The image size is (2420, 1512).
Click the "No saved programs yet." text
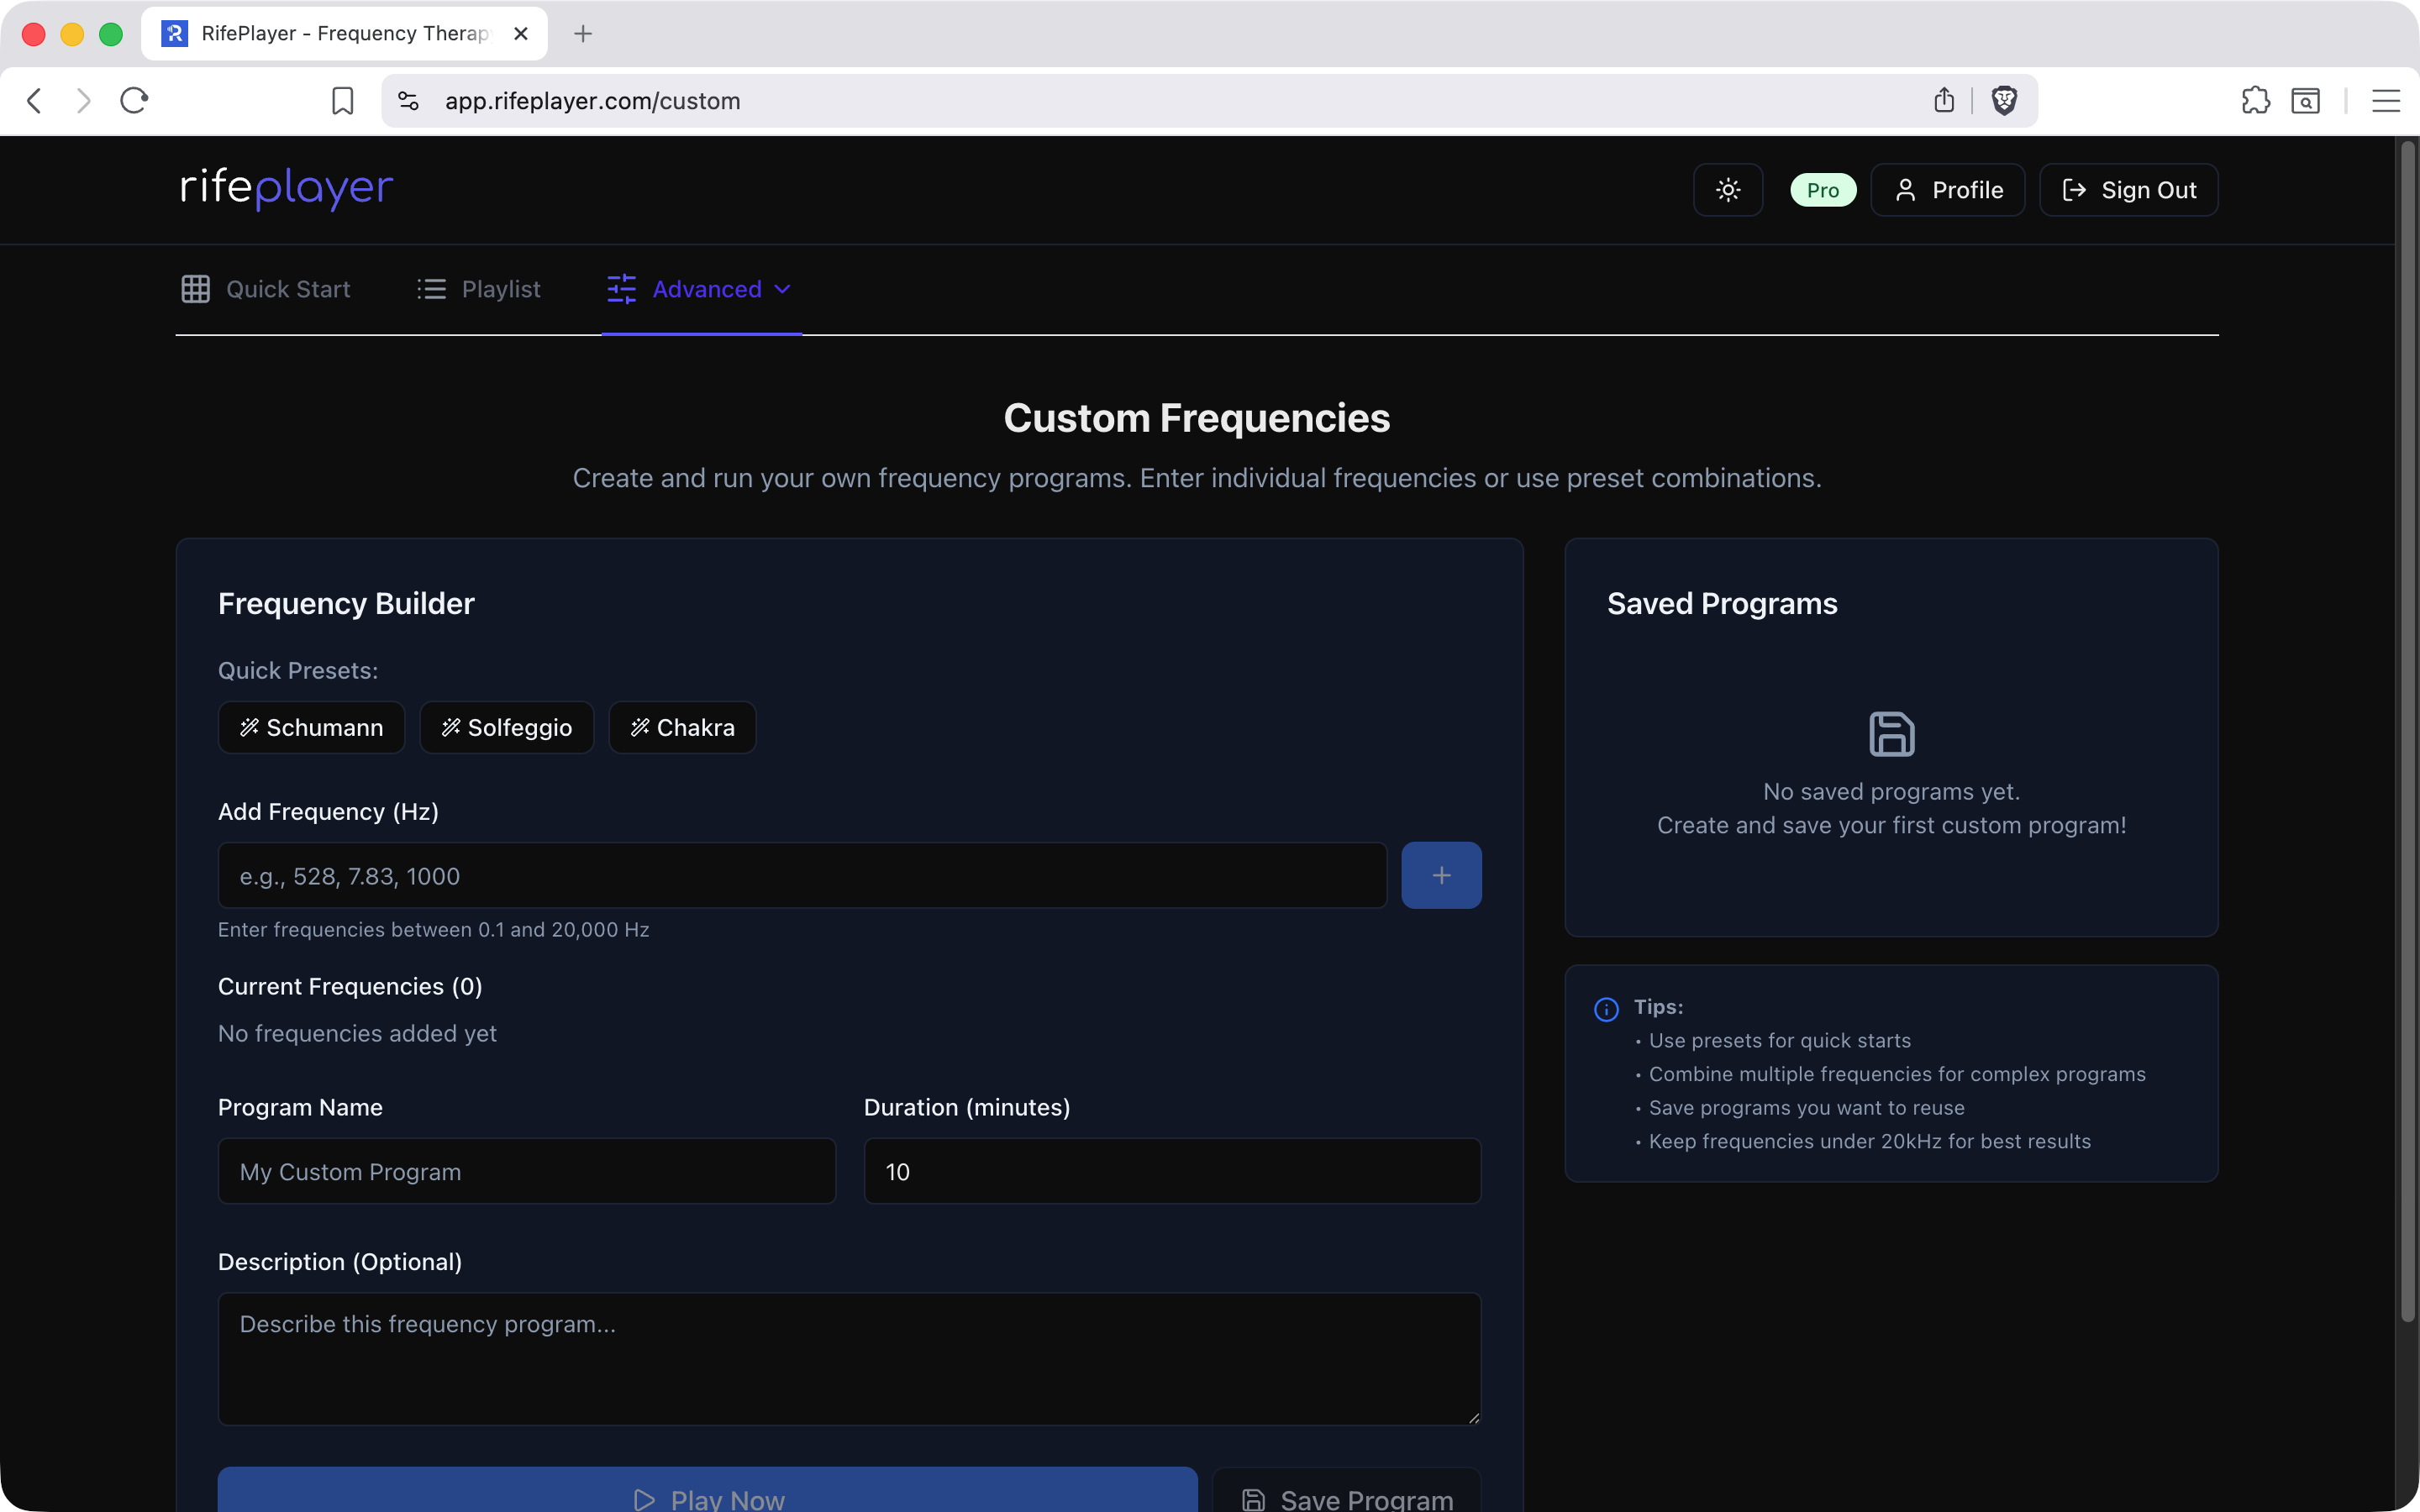1892,791
